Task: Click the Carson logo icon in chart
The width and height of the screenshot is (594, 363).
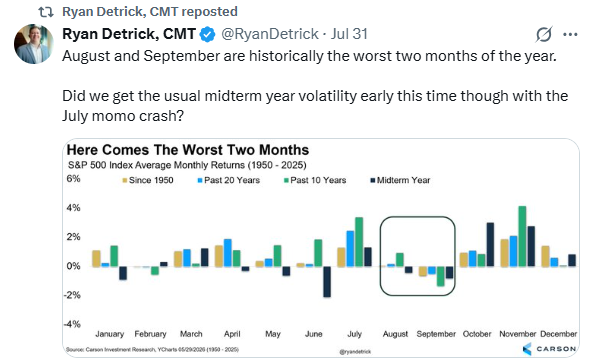Action: click(x=527, y=349)
